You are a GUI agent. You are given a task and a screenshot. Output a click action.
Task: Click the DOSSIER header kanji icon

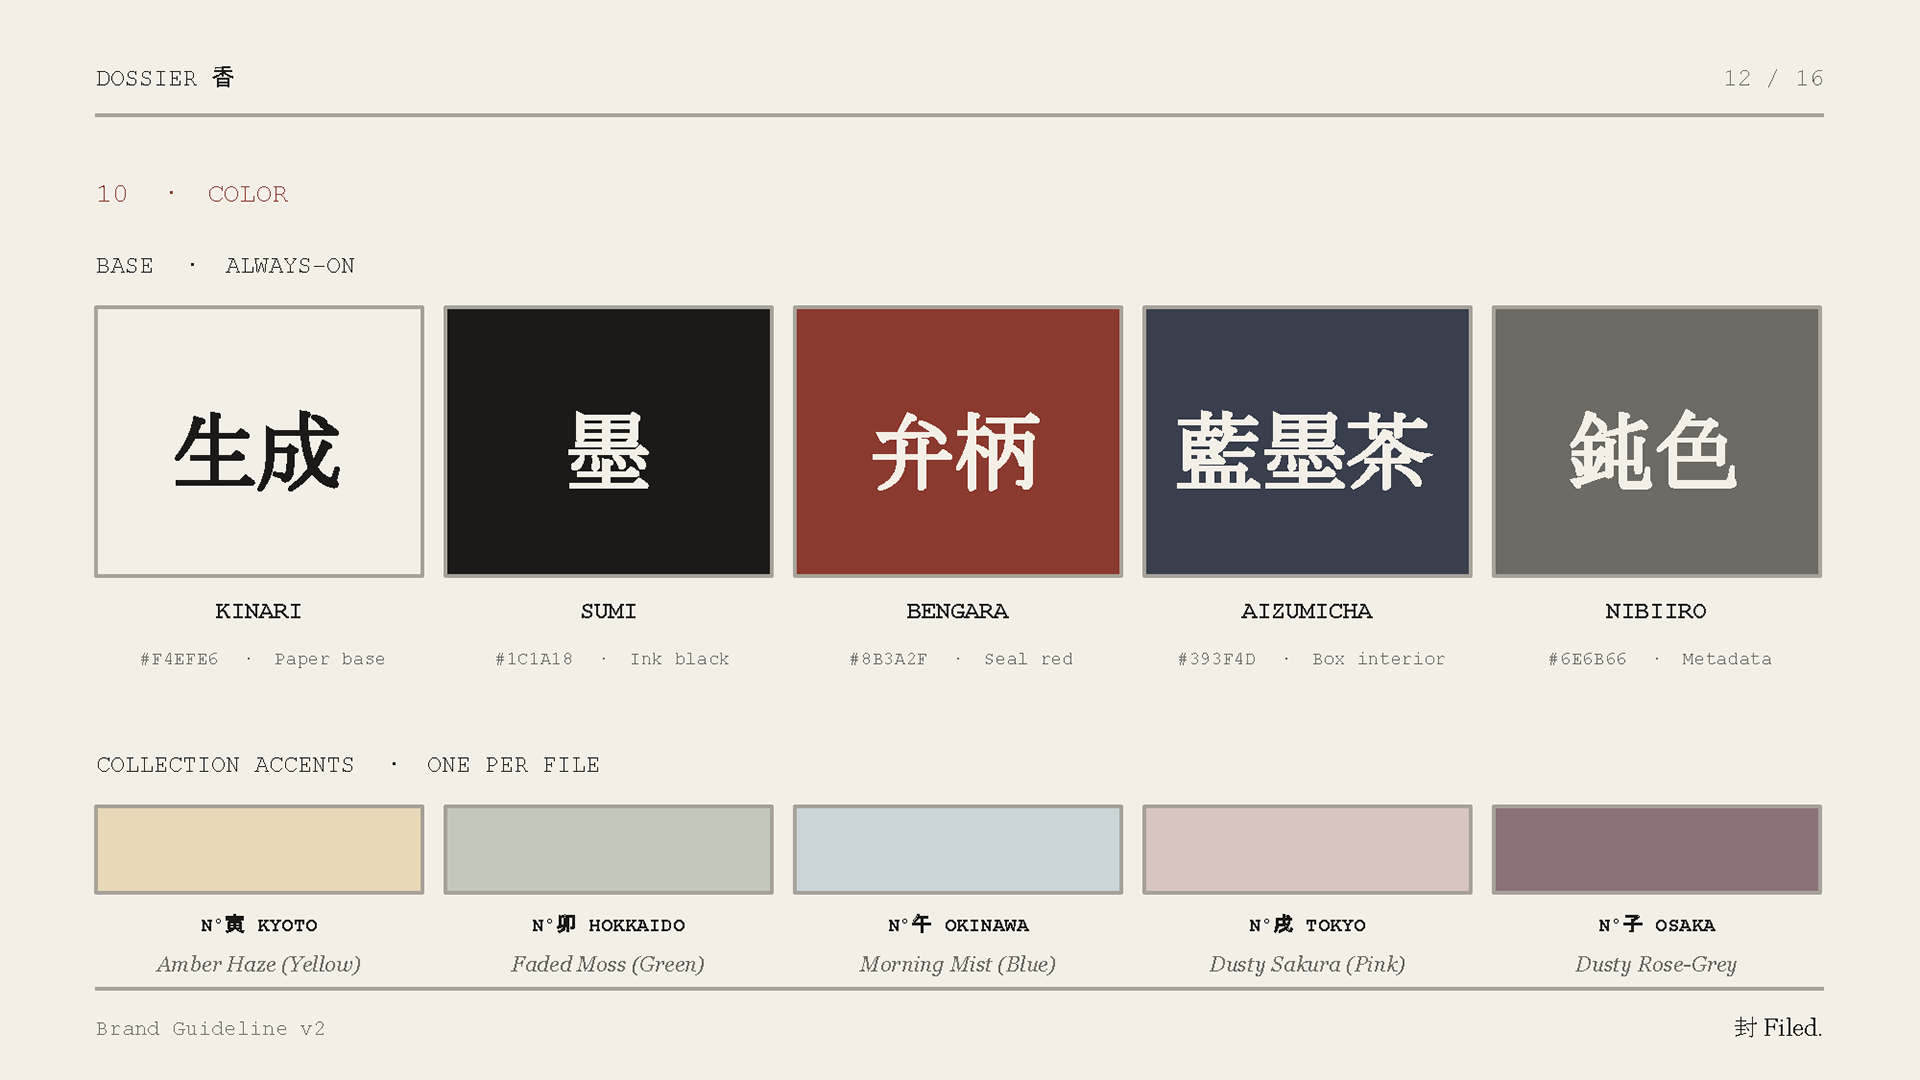[223, 77]
